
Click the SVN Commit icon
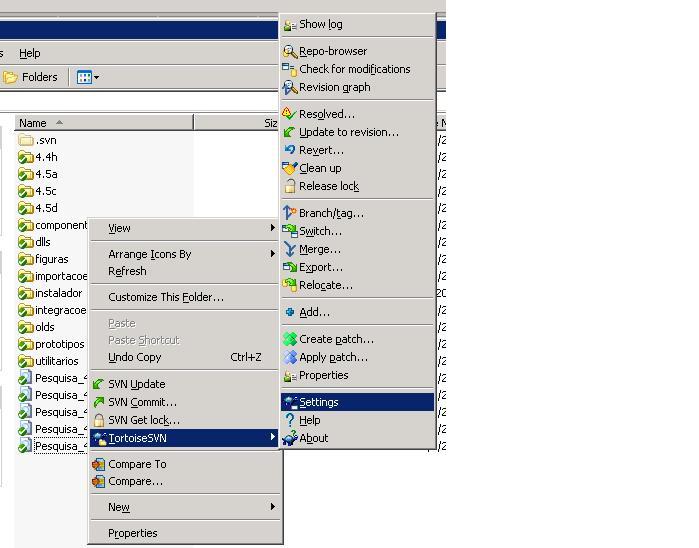[x=99, y=402]
